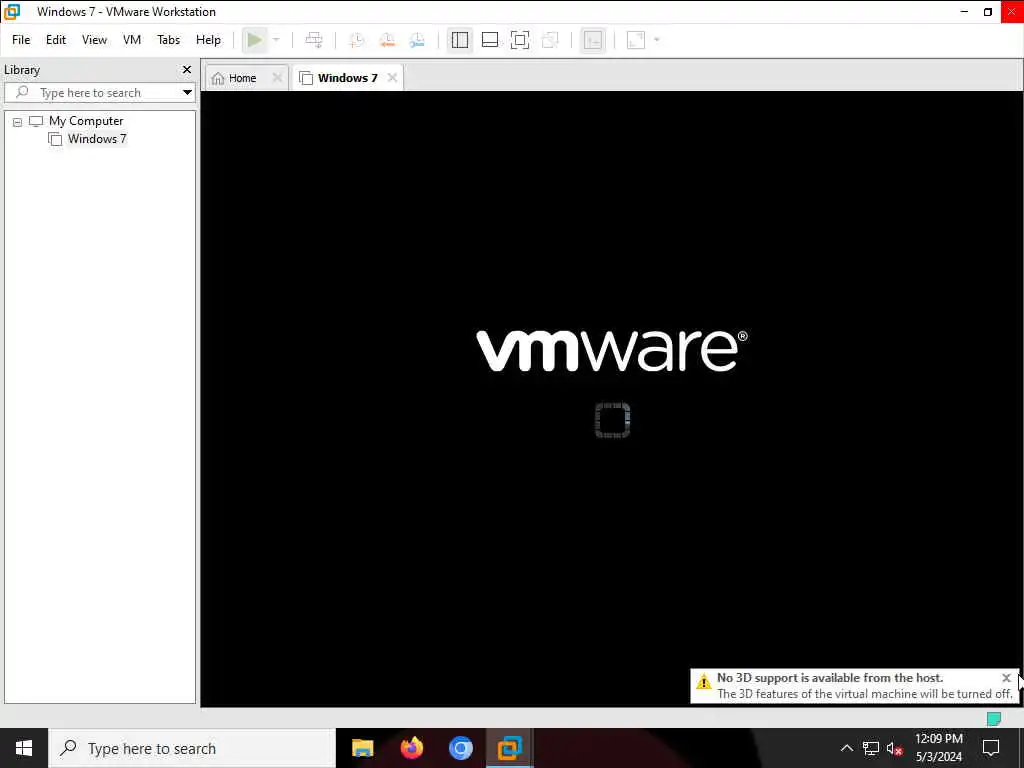Close the Library panel
The width and height of the screenshot is (1024, 768).
[x=187, y=69]
